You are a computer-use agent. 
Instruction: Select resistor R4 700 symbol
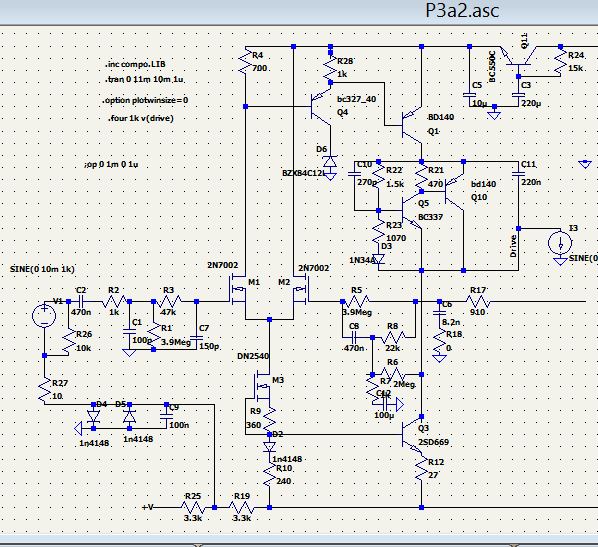(246, 61)
